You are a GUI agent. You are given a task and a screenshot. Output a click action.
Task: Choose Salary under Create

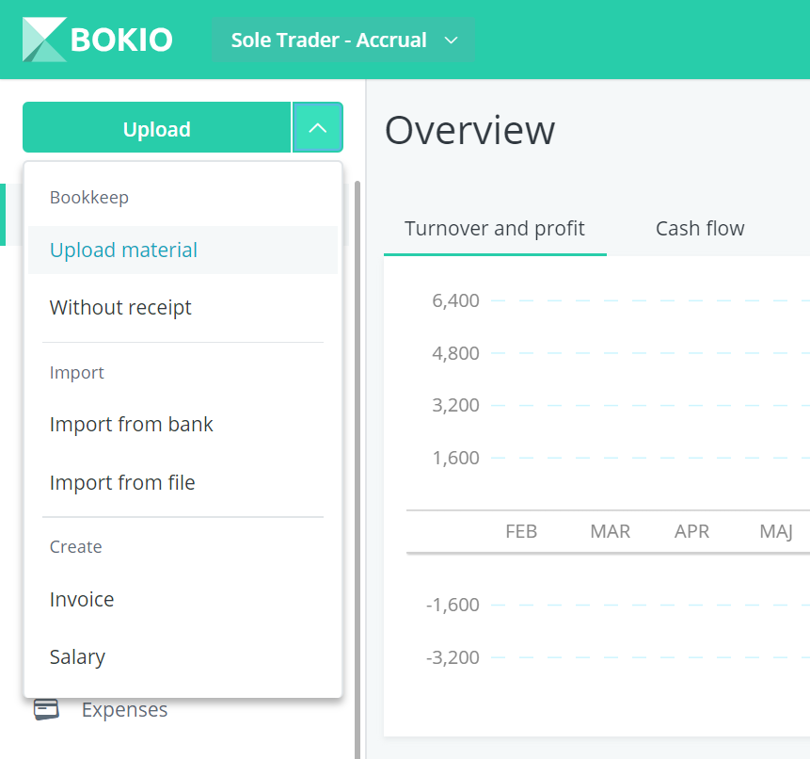point(183,657)
